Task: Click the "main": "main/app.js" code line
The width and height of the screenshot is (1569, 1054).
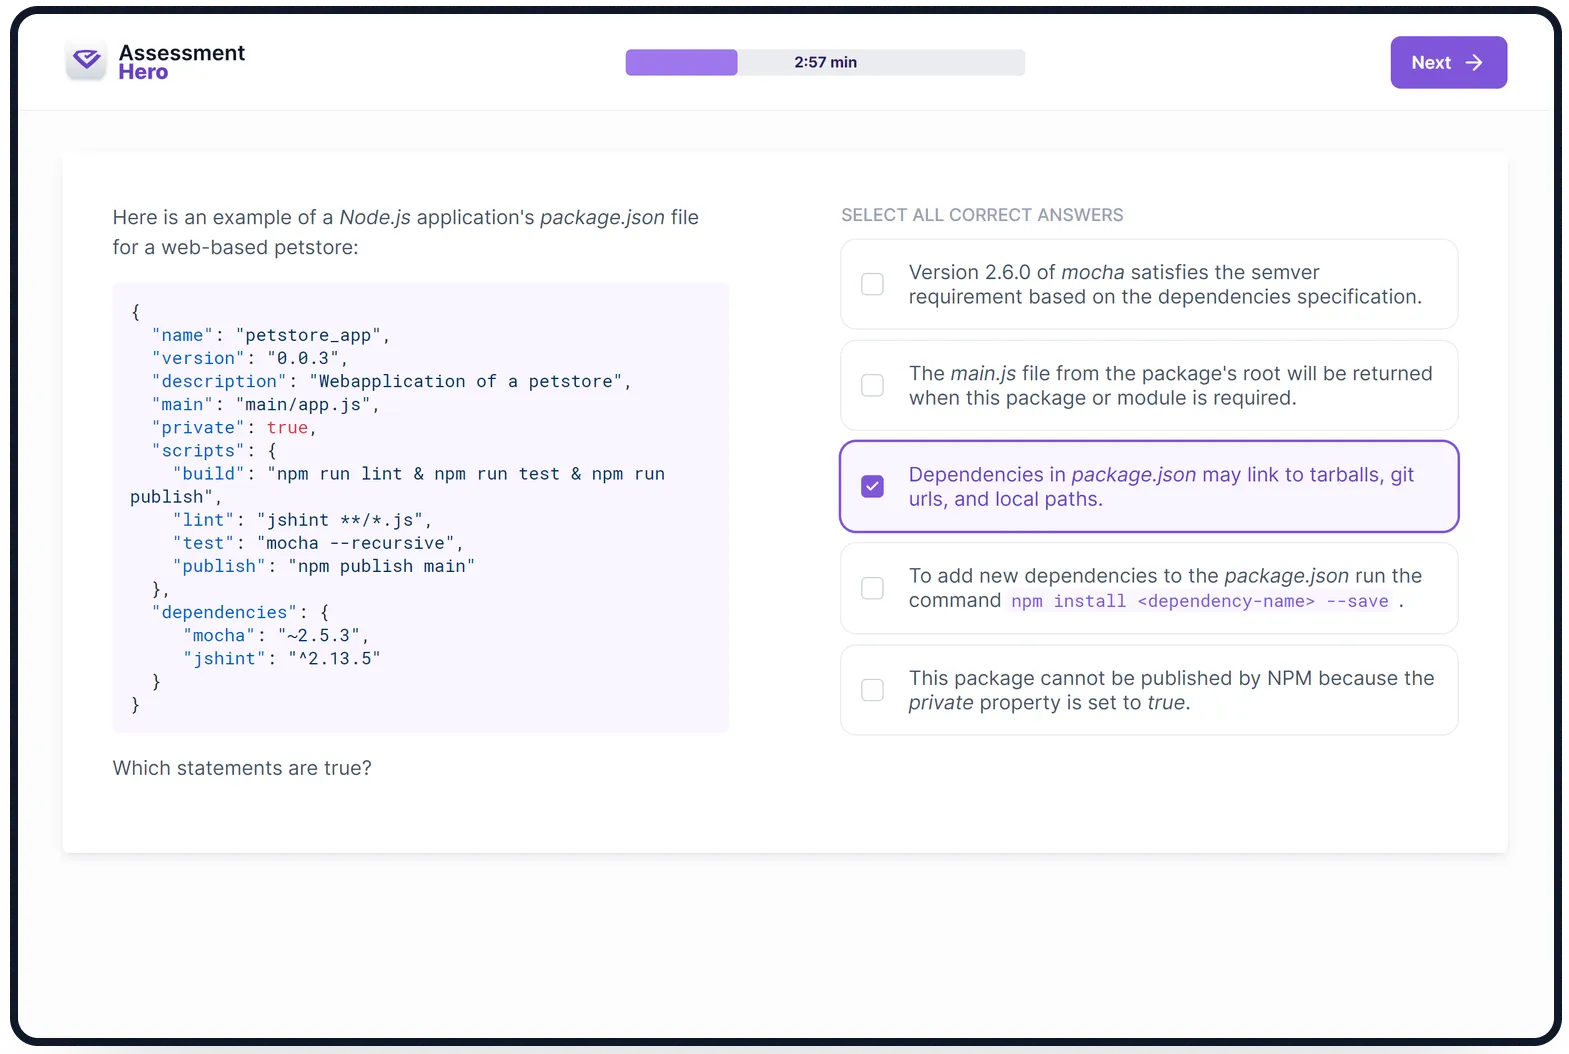Action: (x=265, y=404)
